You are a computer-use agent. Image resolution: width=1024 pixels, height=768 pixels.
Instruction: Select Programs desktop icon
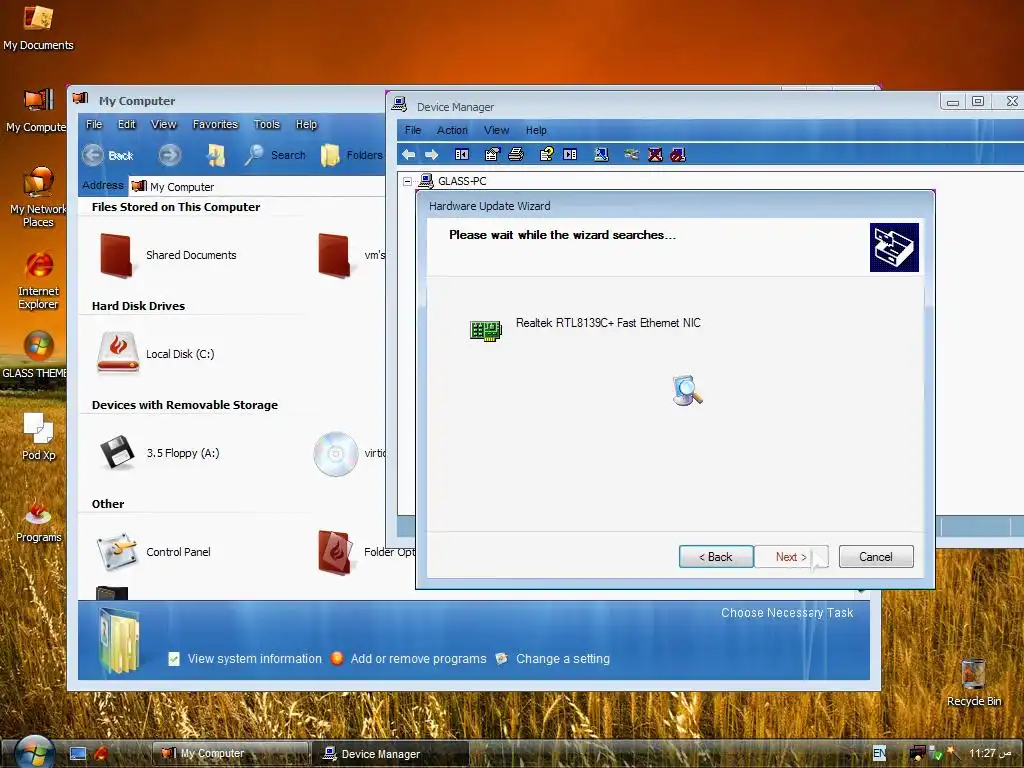coord(39,520)
